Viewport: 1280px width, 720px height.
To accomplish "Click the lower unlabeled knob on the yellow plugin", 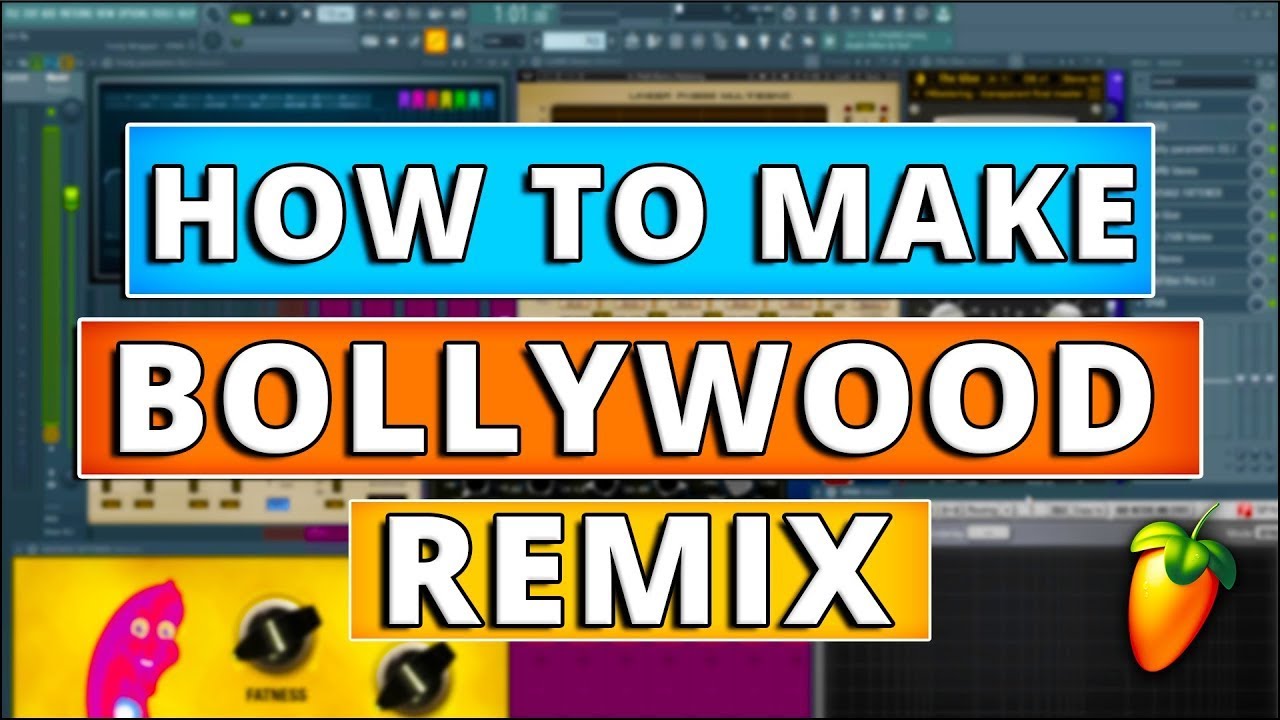I will (413, 679).
